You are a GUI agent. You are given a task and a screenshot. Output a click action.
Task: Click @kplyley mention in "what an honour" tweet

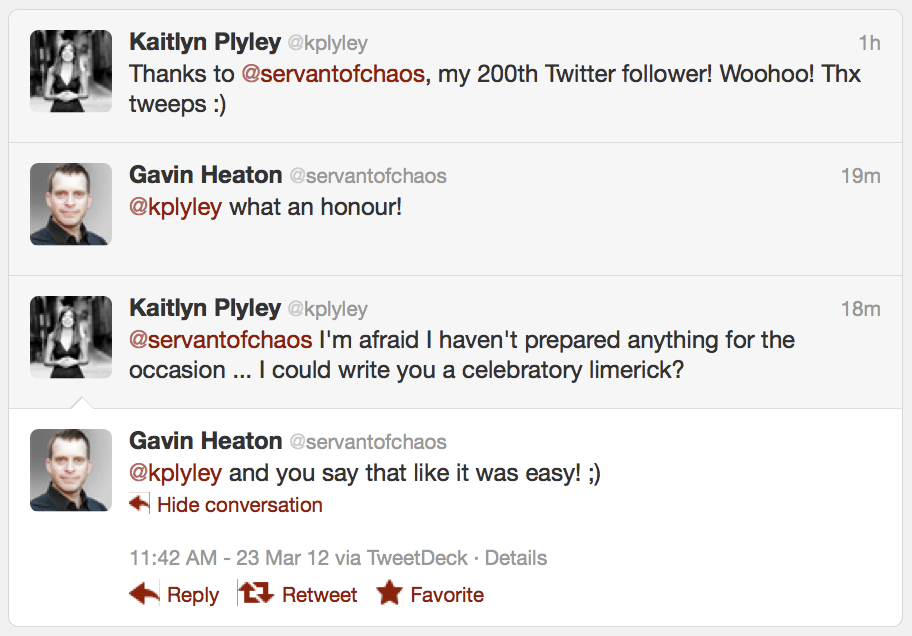coord(176,208)
